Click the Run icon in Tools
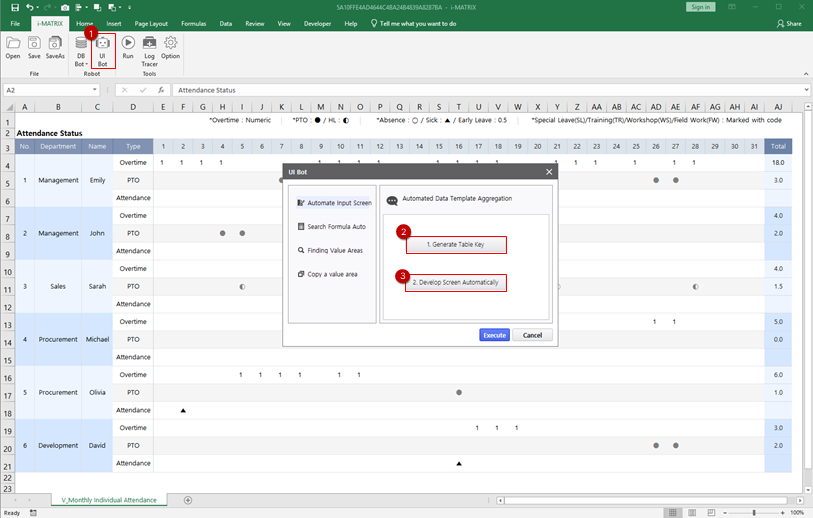The height and width of the screenshot is (518, 813). click(128, 48)
